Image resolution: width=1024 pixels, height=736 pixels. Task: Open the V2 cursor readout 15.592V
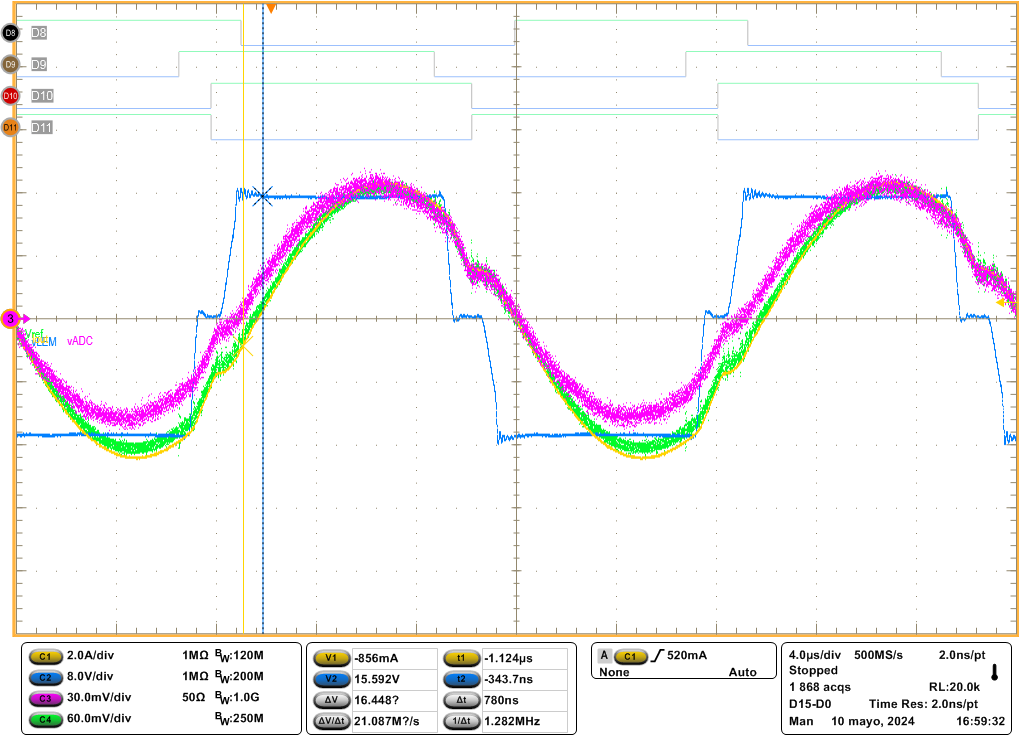[x=394, y=679]
